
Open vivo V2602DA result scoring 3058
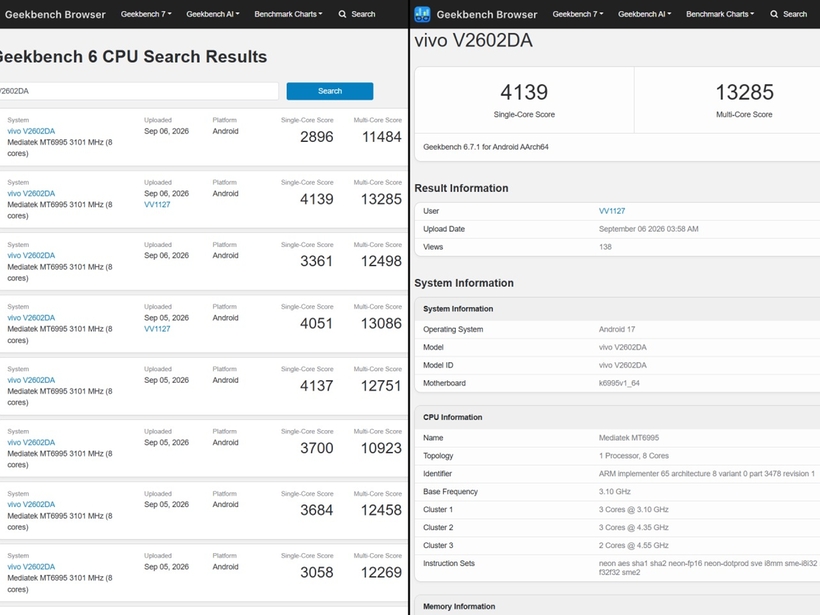[31, 566]
